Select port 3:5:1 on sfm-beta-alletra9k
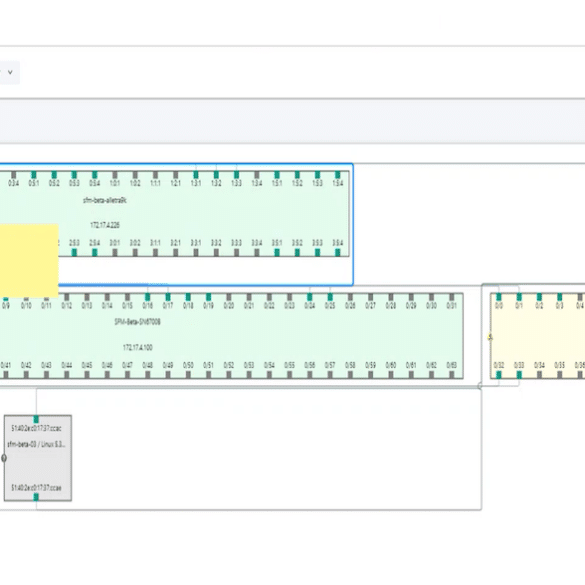 (277, 253)
